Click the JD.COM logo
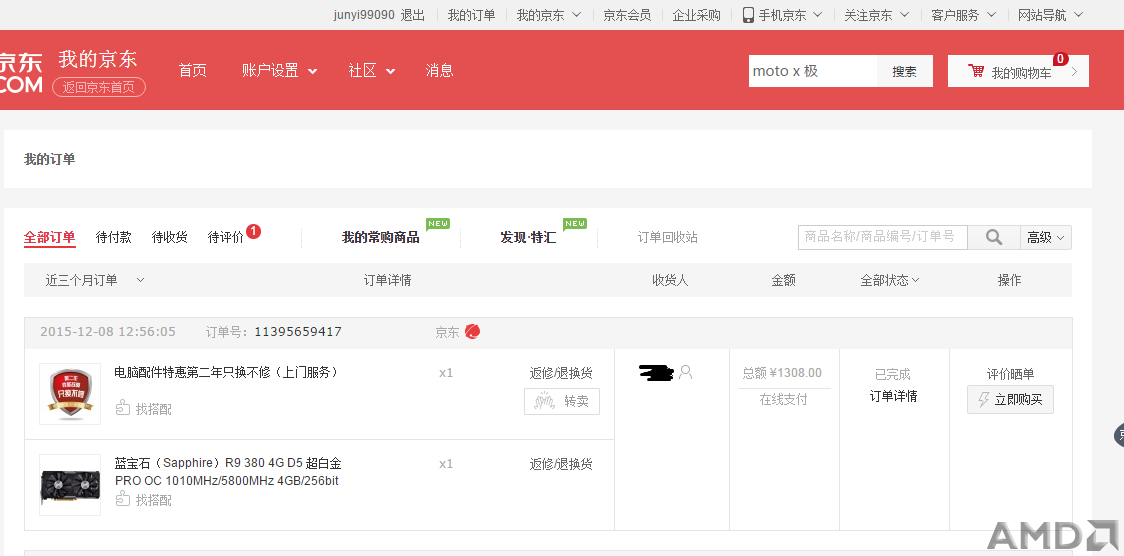 21,72
